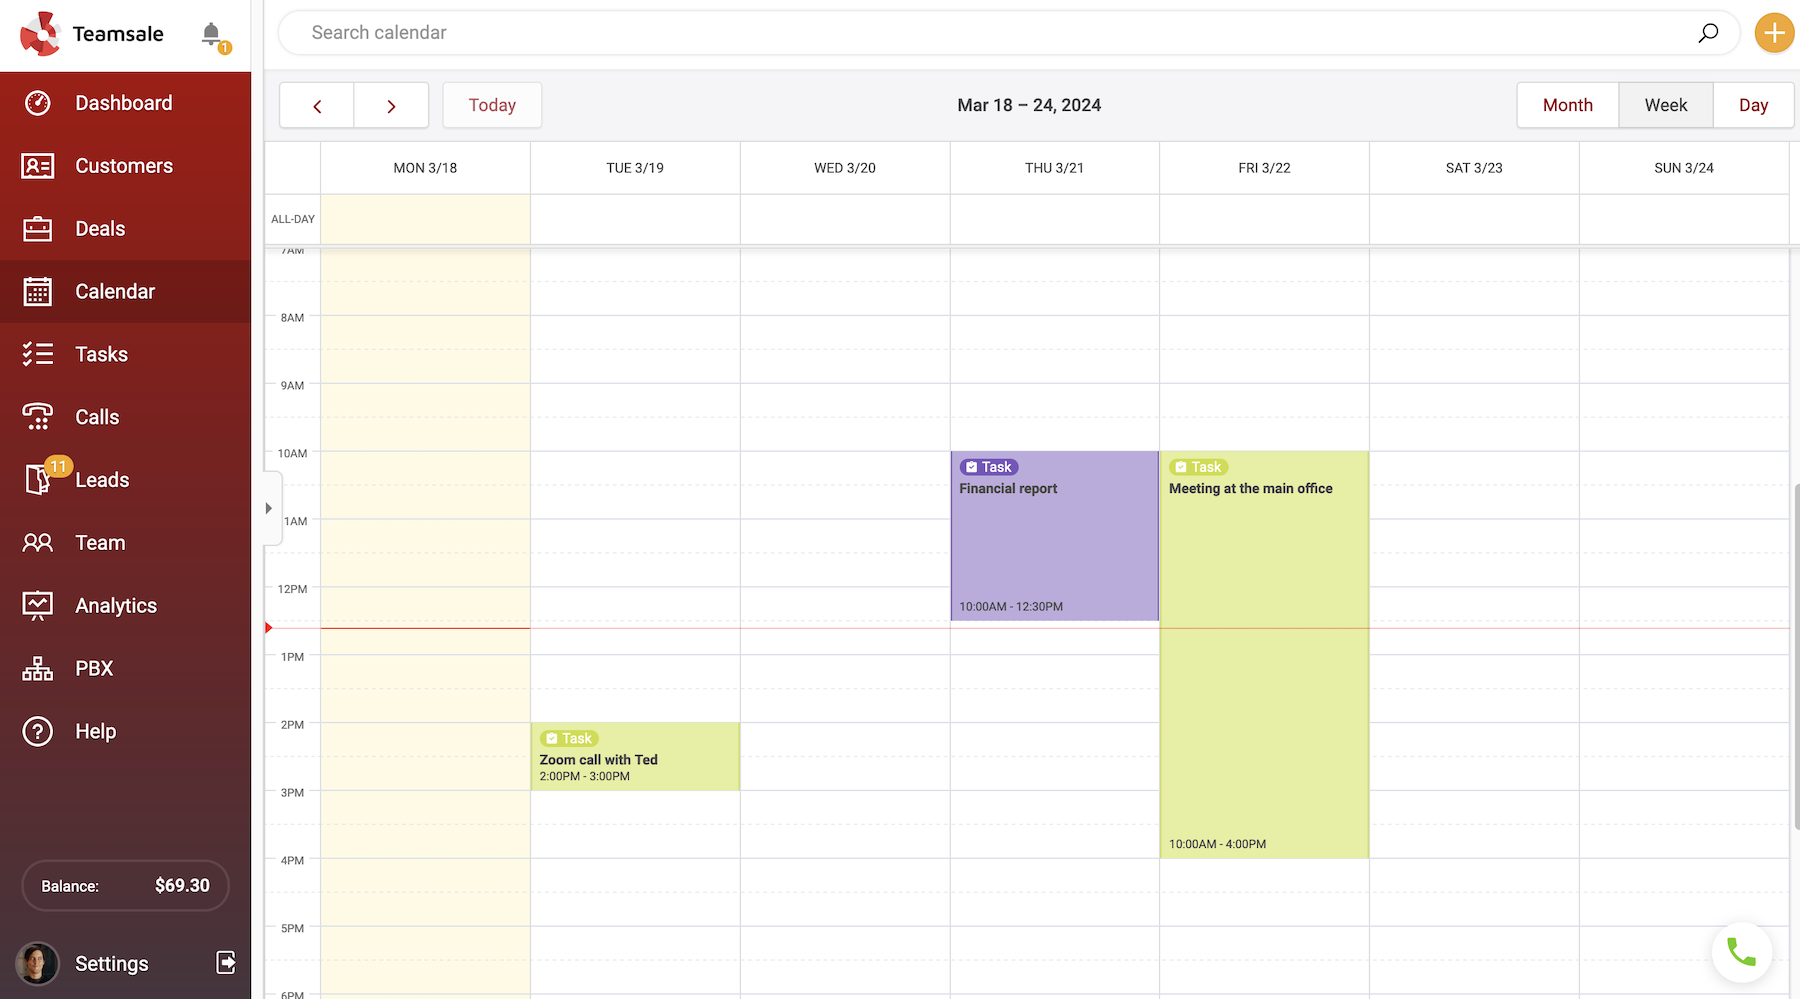The image size is (1800, 999).
Task: Expand the collapsed sidebar panel arrow
Action: [268, 508]
